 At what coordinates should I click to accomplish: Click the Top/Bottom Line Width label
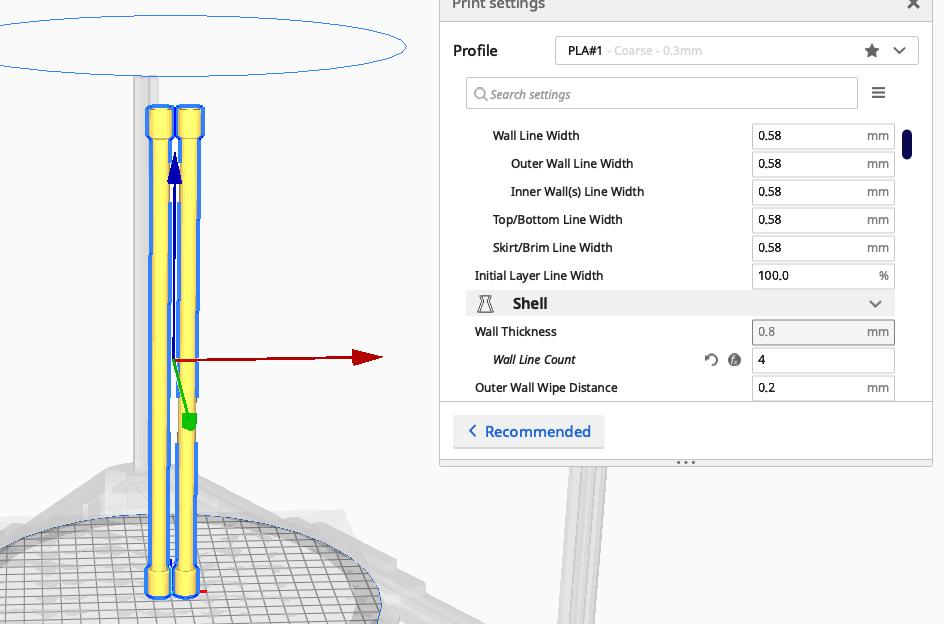pos(557,220)
